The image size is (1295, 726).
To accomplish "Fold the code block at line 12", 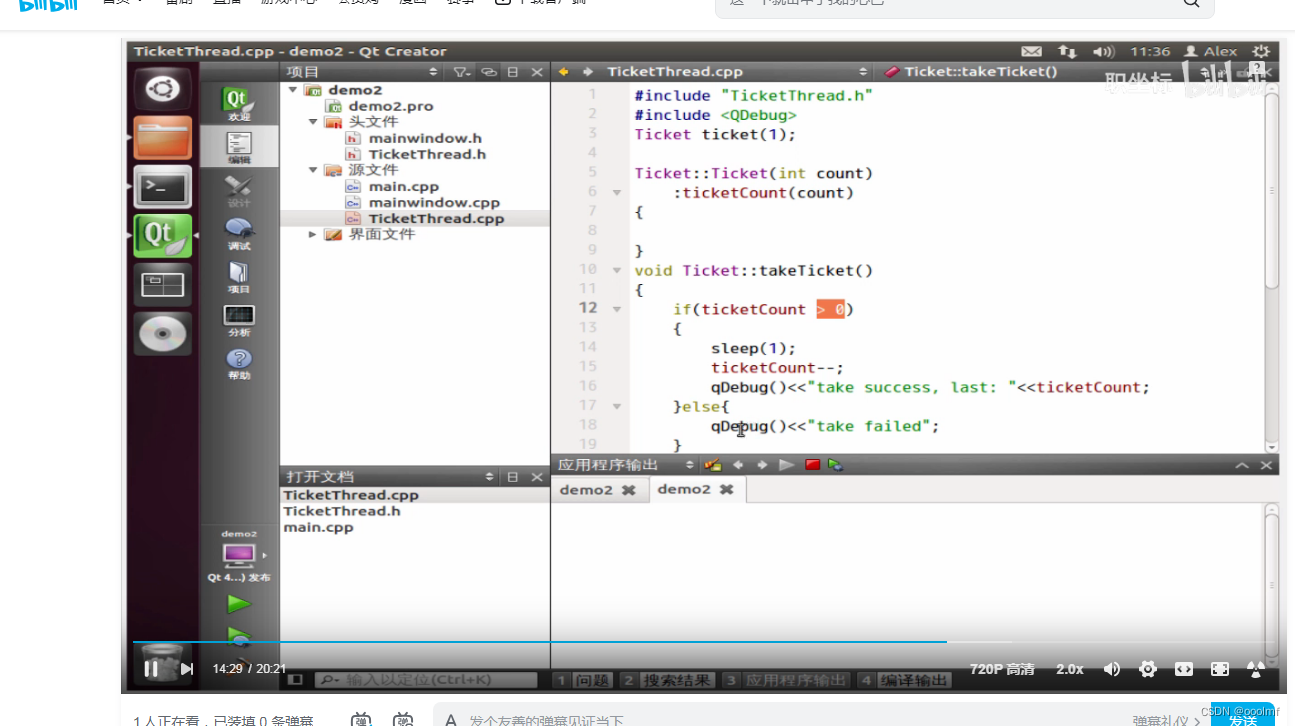I will click(617, 309).
